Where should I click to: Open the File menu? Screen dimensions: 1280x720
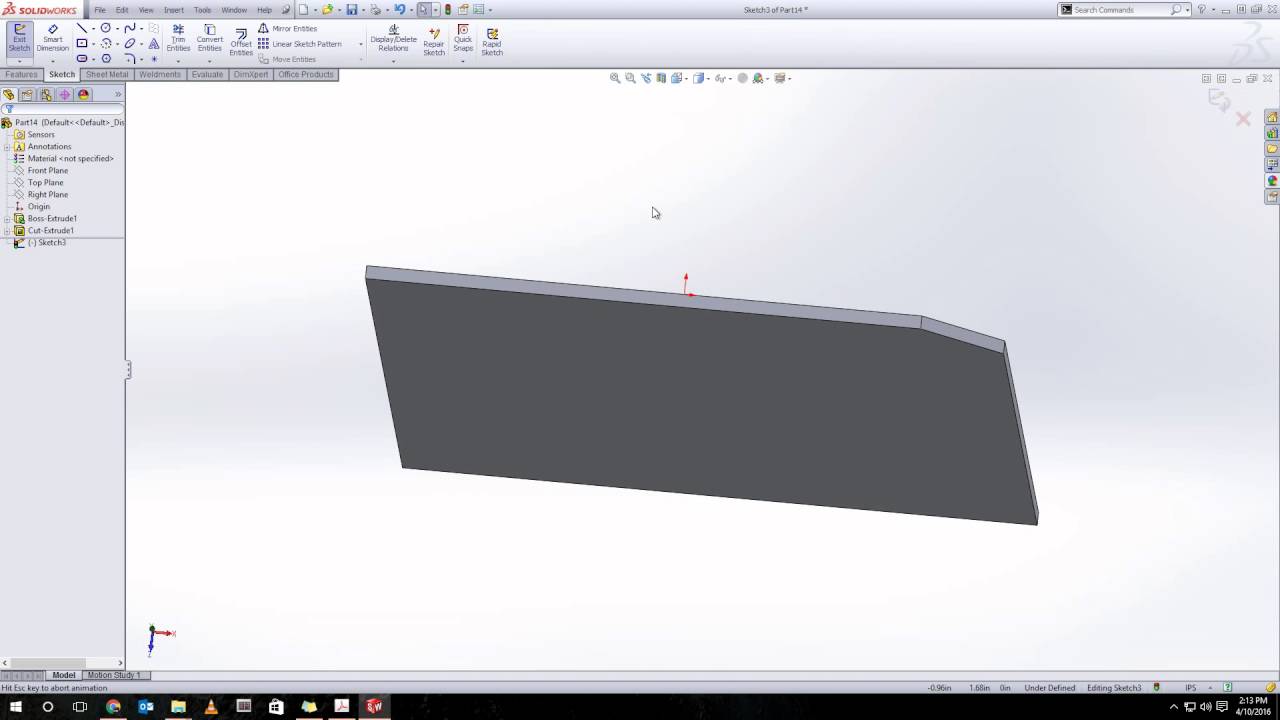click(100, 10)
